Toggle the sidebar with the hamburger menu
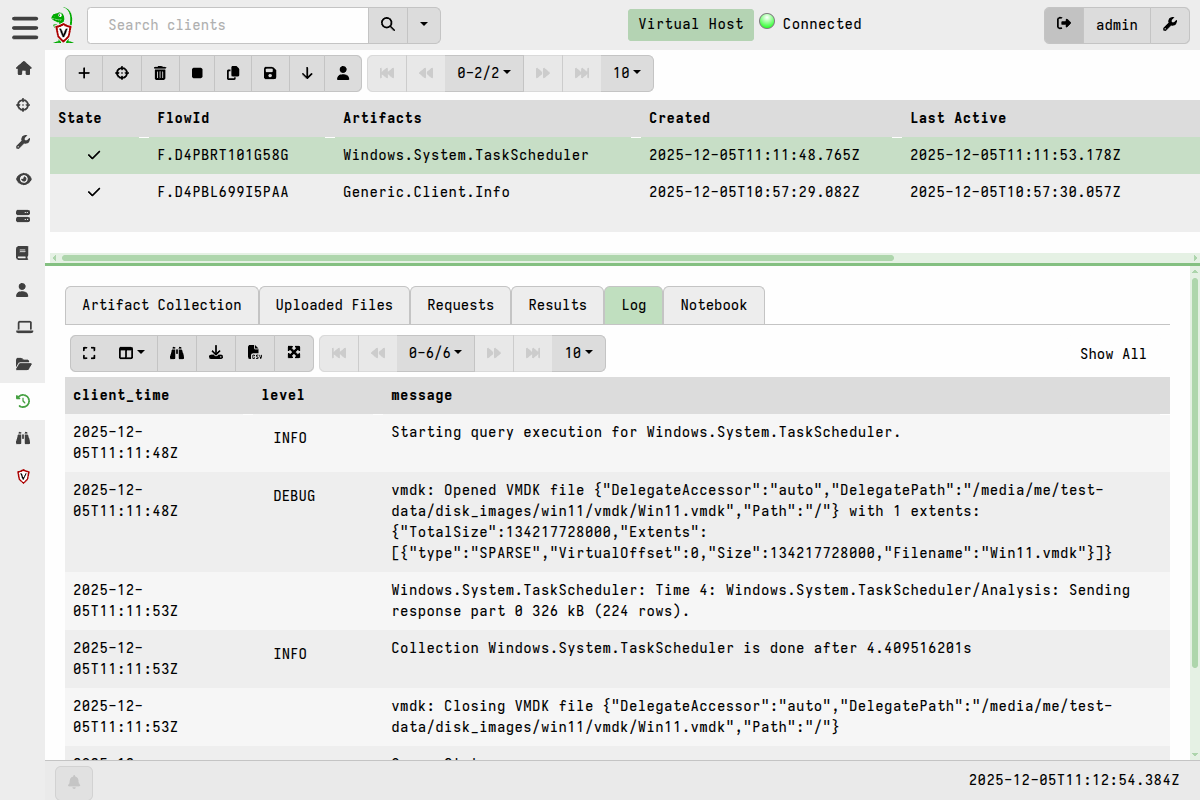The image size is (1200, 800). click(x=25, y=26)
